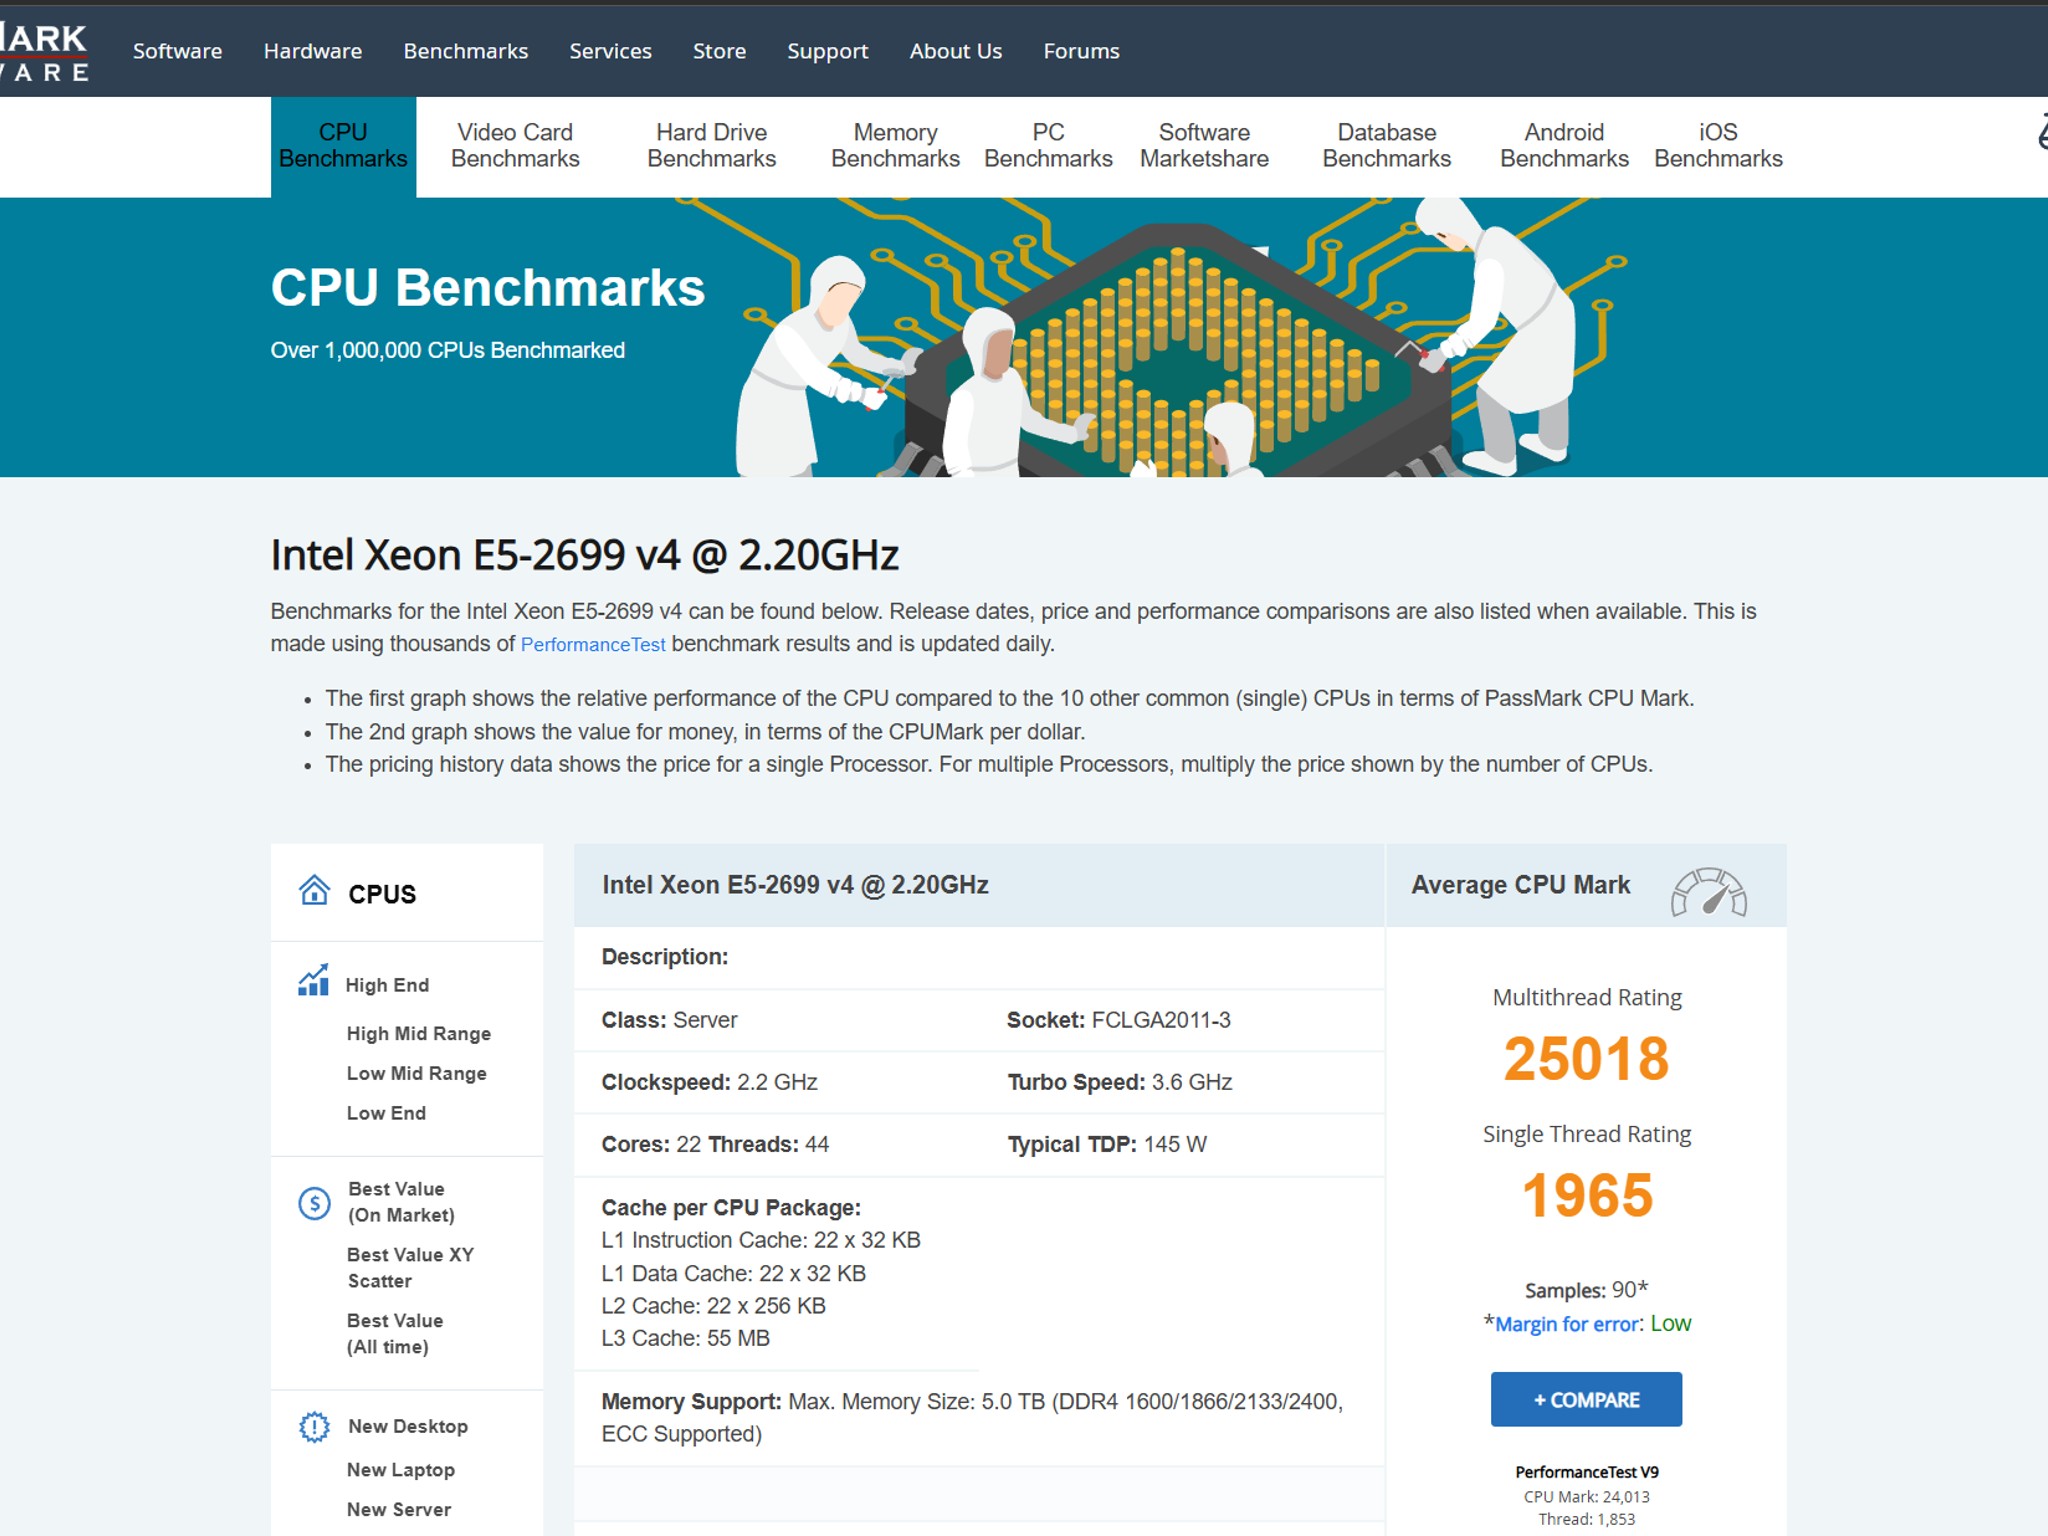Screen dimensions: 2048x1536
Task: Open New Laptop CPUs list
Action: coord(401,1470)
